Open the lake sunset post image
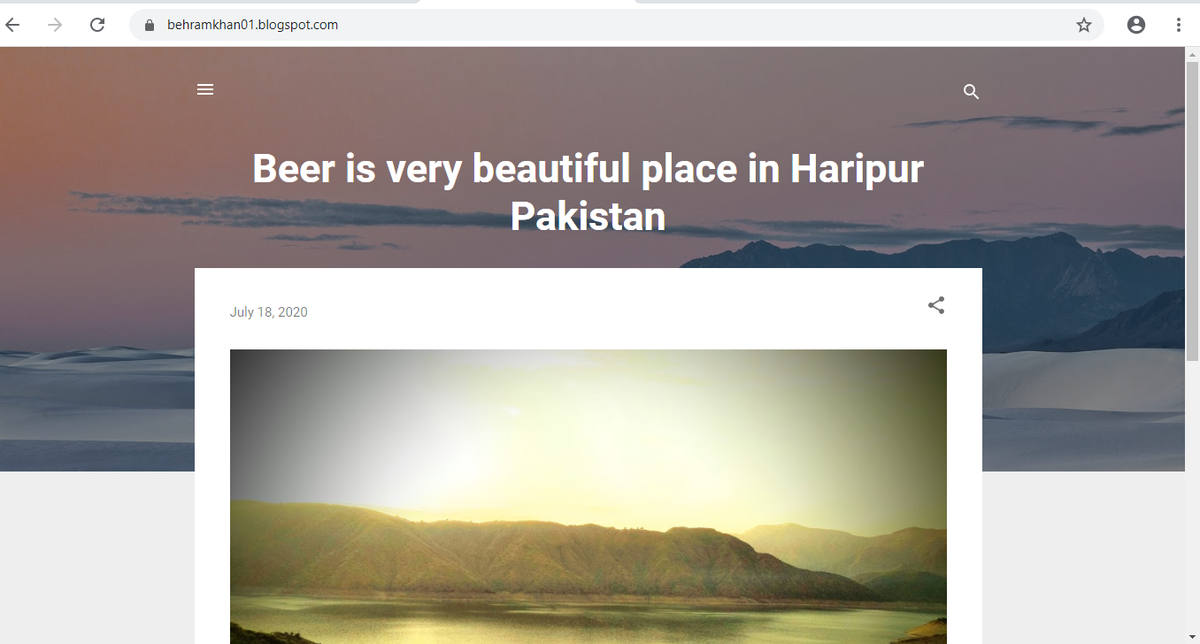 click(588, 496)
